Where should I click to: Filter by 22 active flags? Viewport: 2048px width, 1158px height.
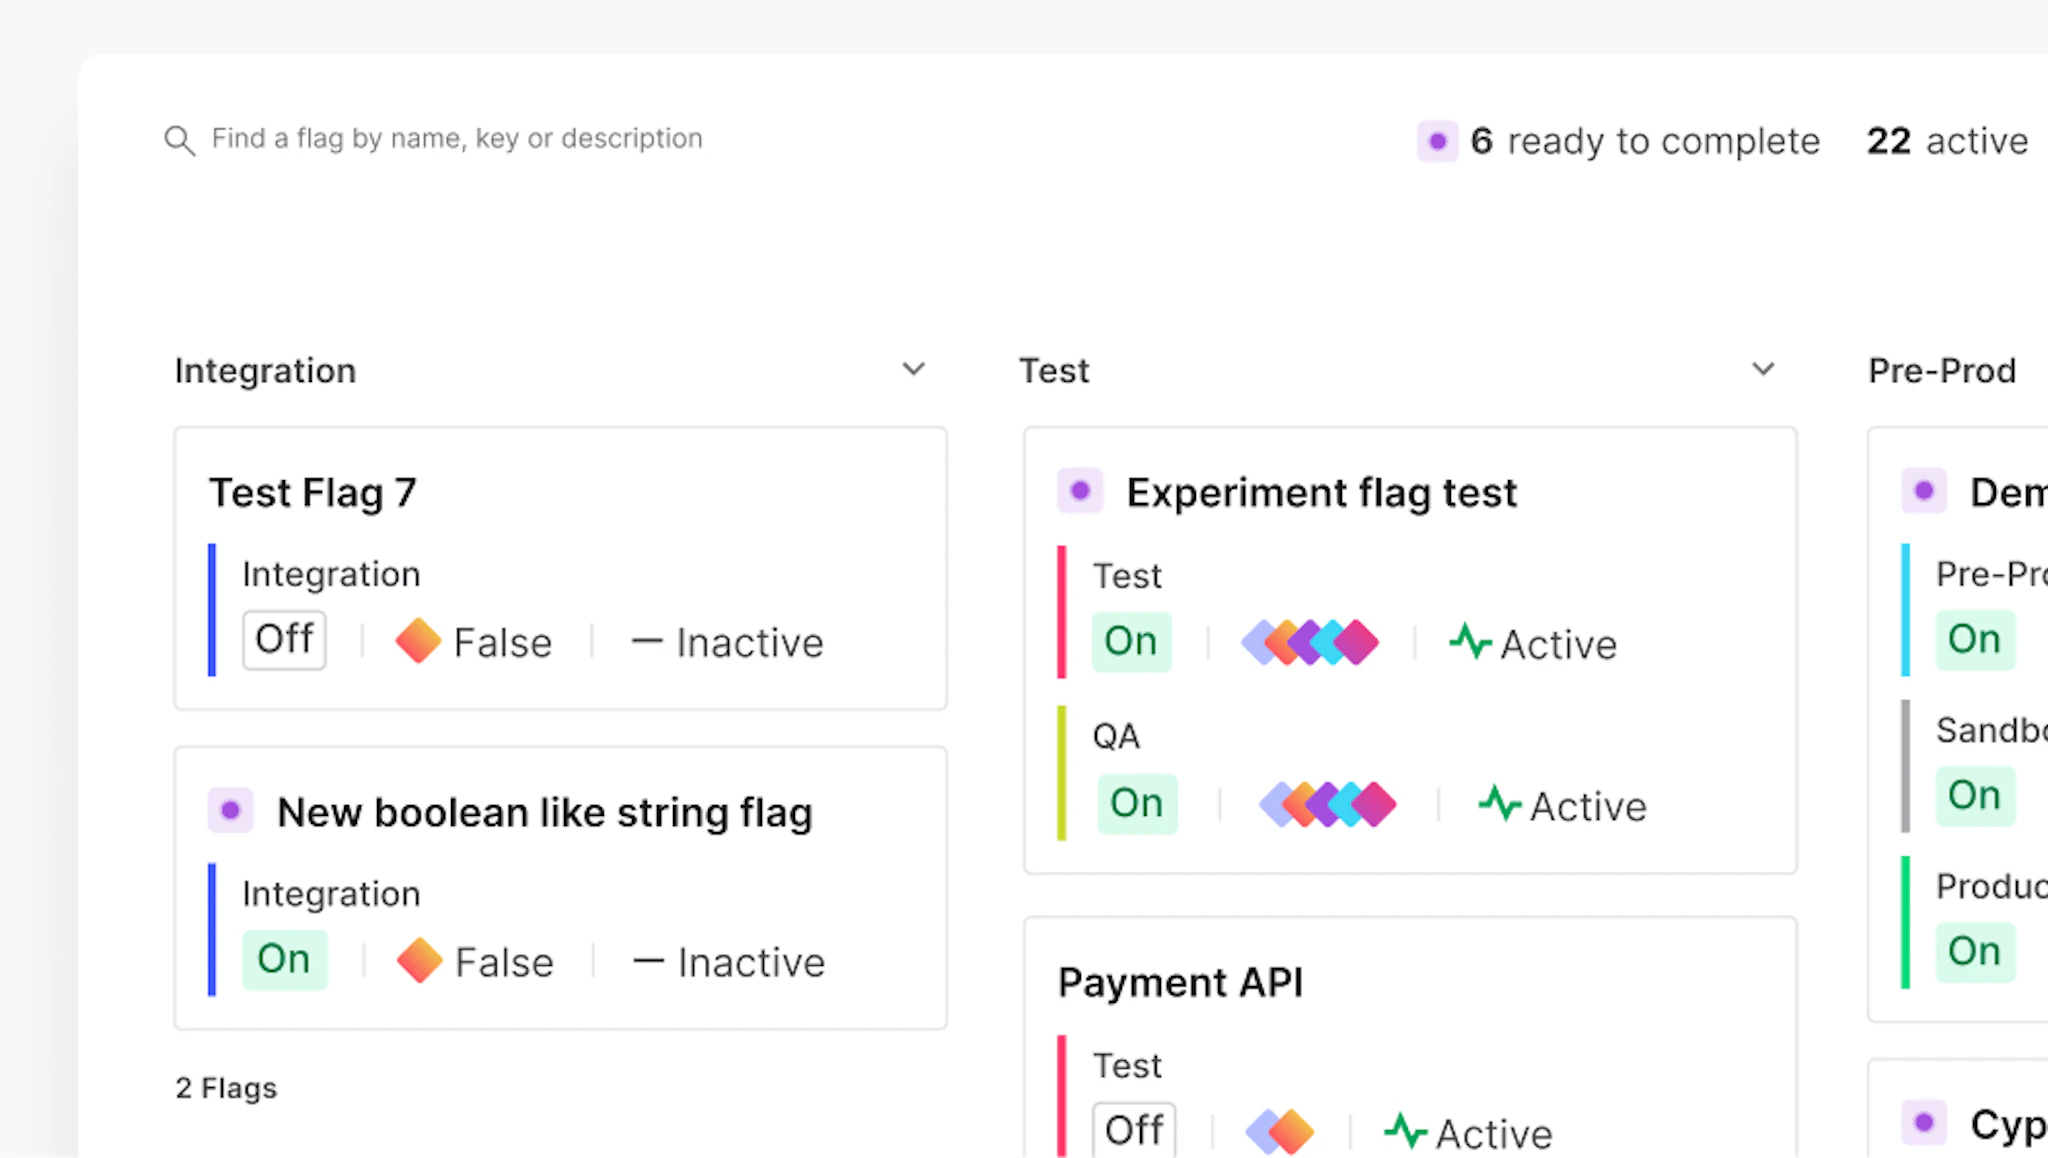1946,141
